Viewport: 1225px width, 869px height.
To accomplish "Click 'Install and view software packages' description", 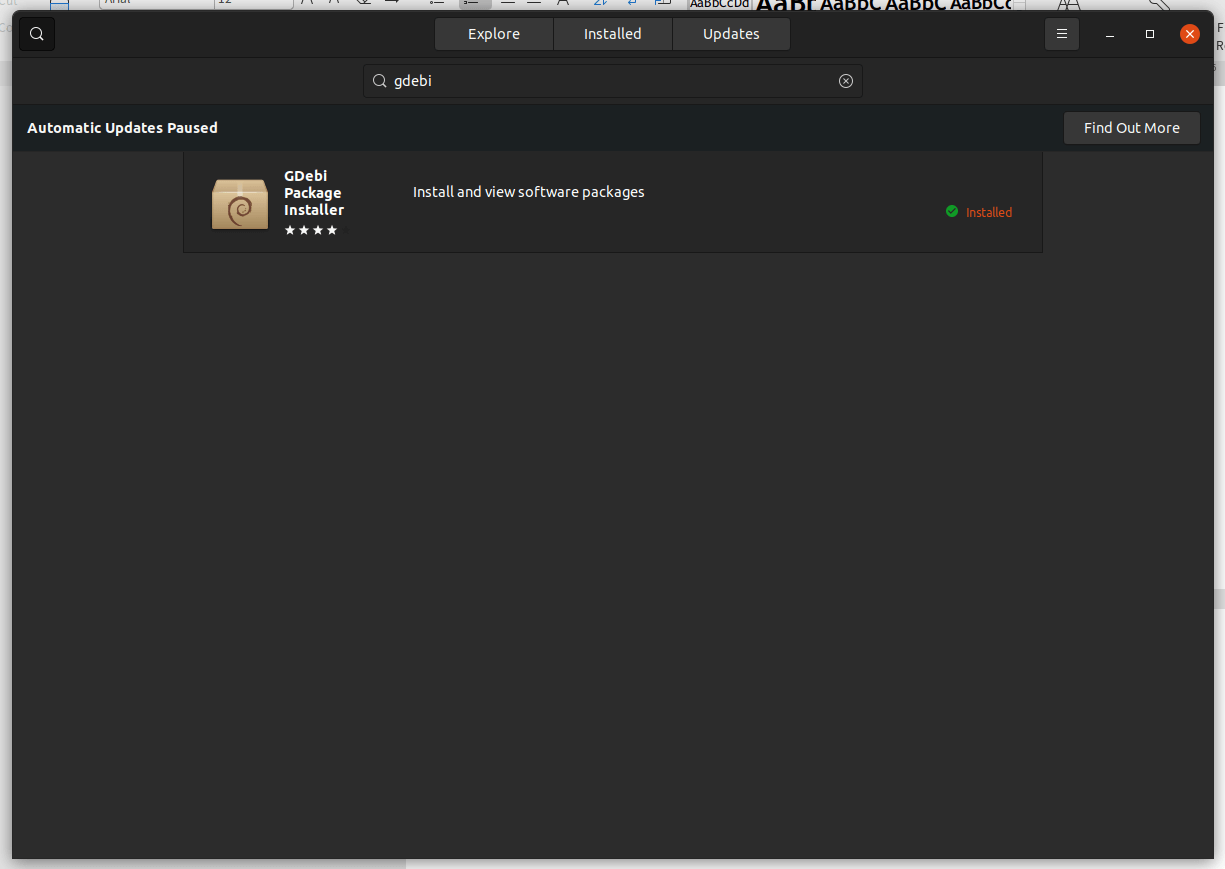I will 529,192.
